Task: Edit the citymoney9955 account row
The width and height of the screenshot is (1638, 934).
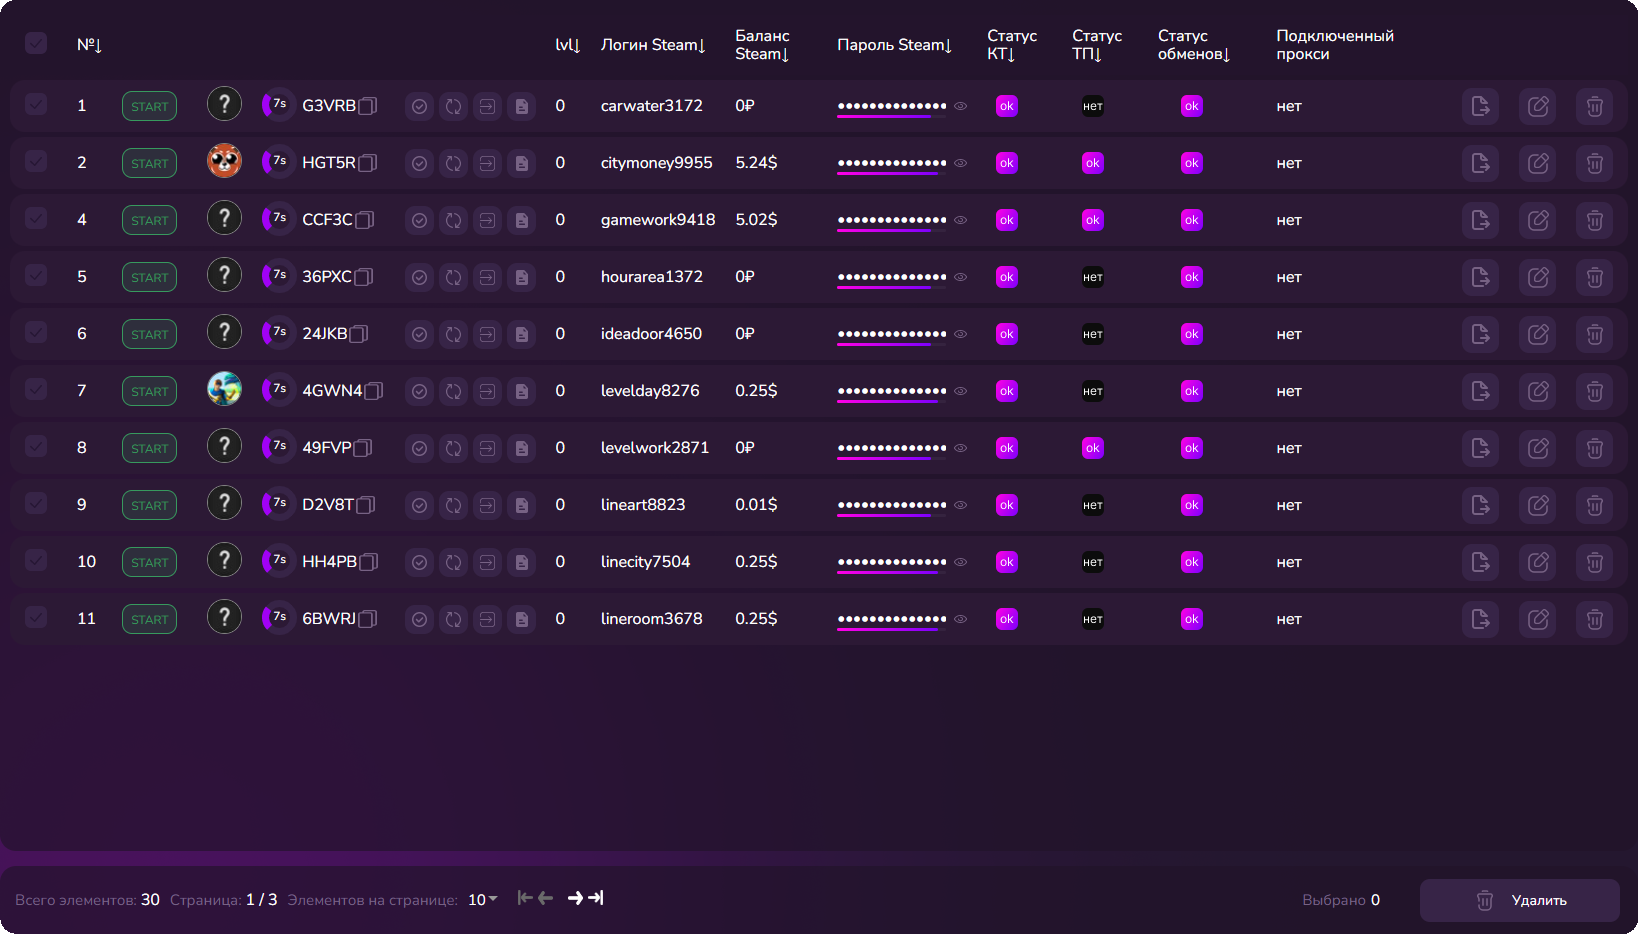Action: pos(1538,163)
